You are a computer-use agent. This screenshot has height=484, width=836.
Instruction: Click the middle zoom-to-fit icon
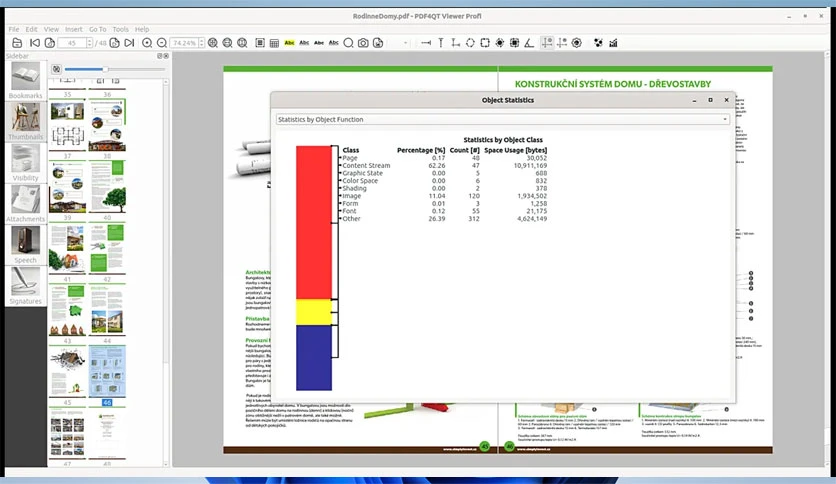coord(228,43)
